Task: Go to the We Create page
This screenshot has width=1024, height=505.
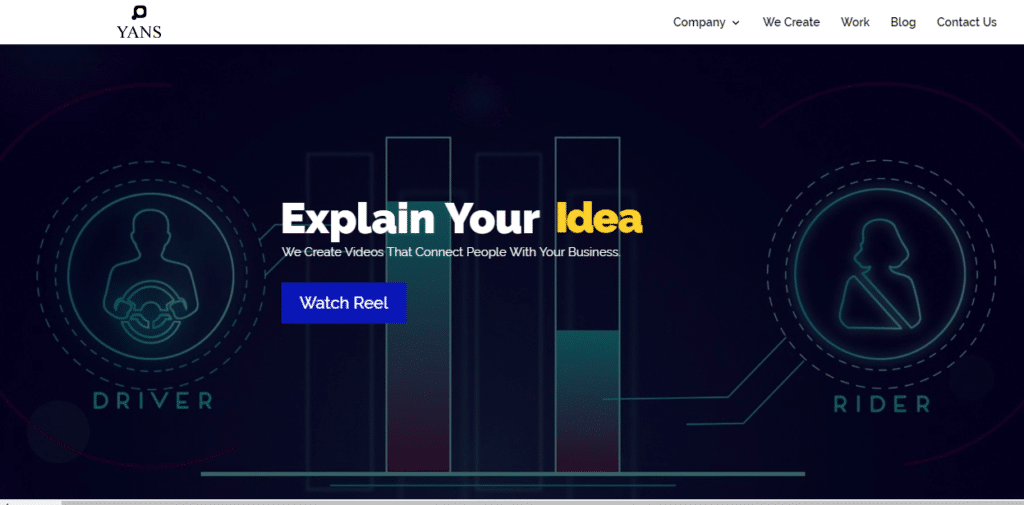Action: point(791,22)
